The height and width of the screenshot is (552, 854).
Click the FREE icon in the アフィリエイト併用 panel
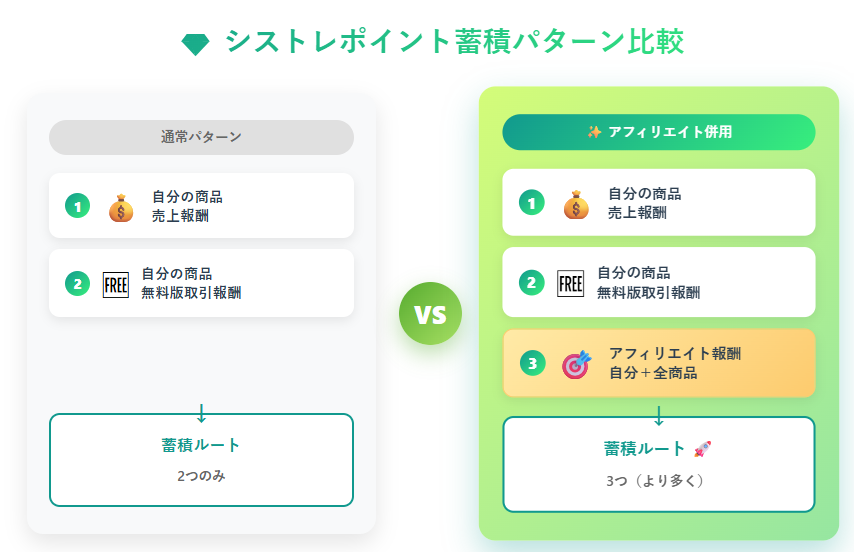click(x=570, y=283)
